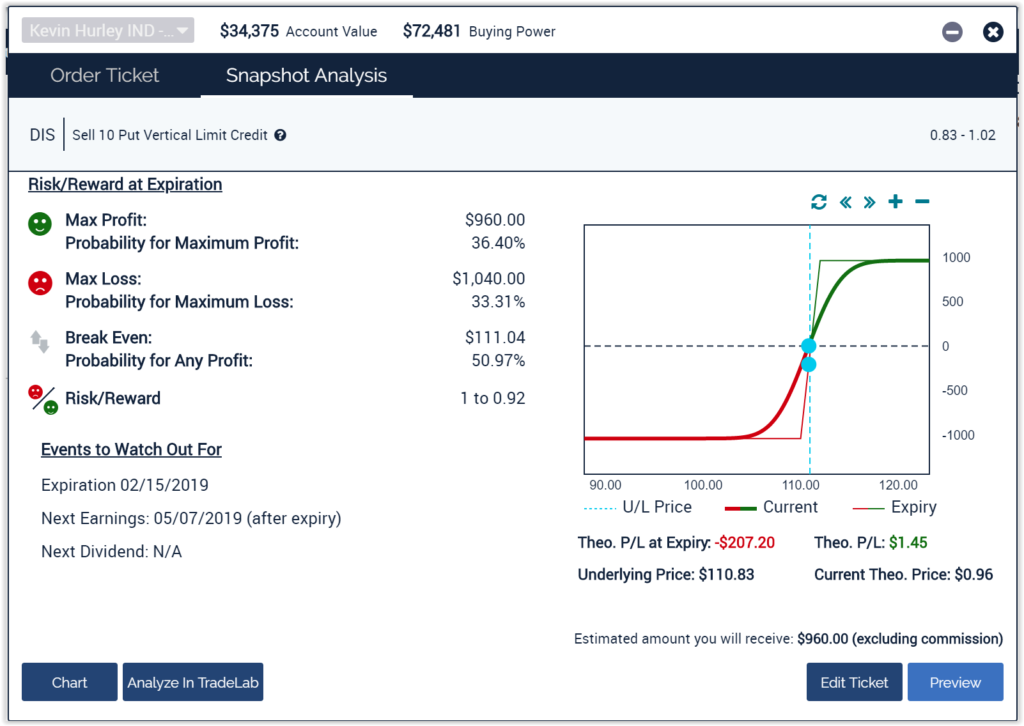Image resolution: width=1024 pixels, height=726 pixels.
Task: Click the Risk/Reward faces icon
Action: tap(43, 399)
